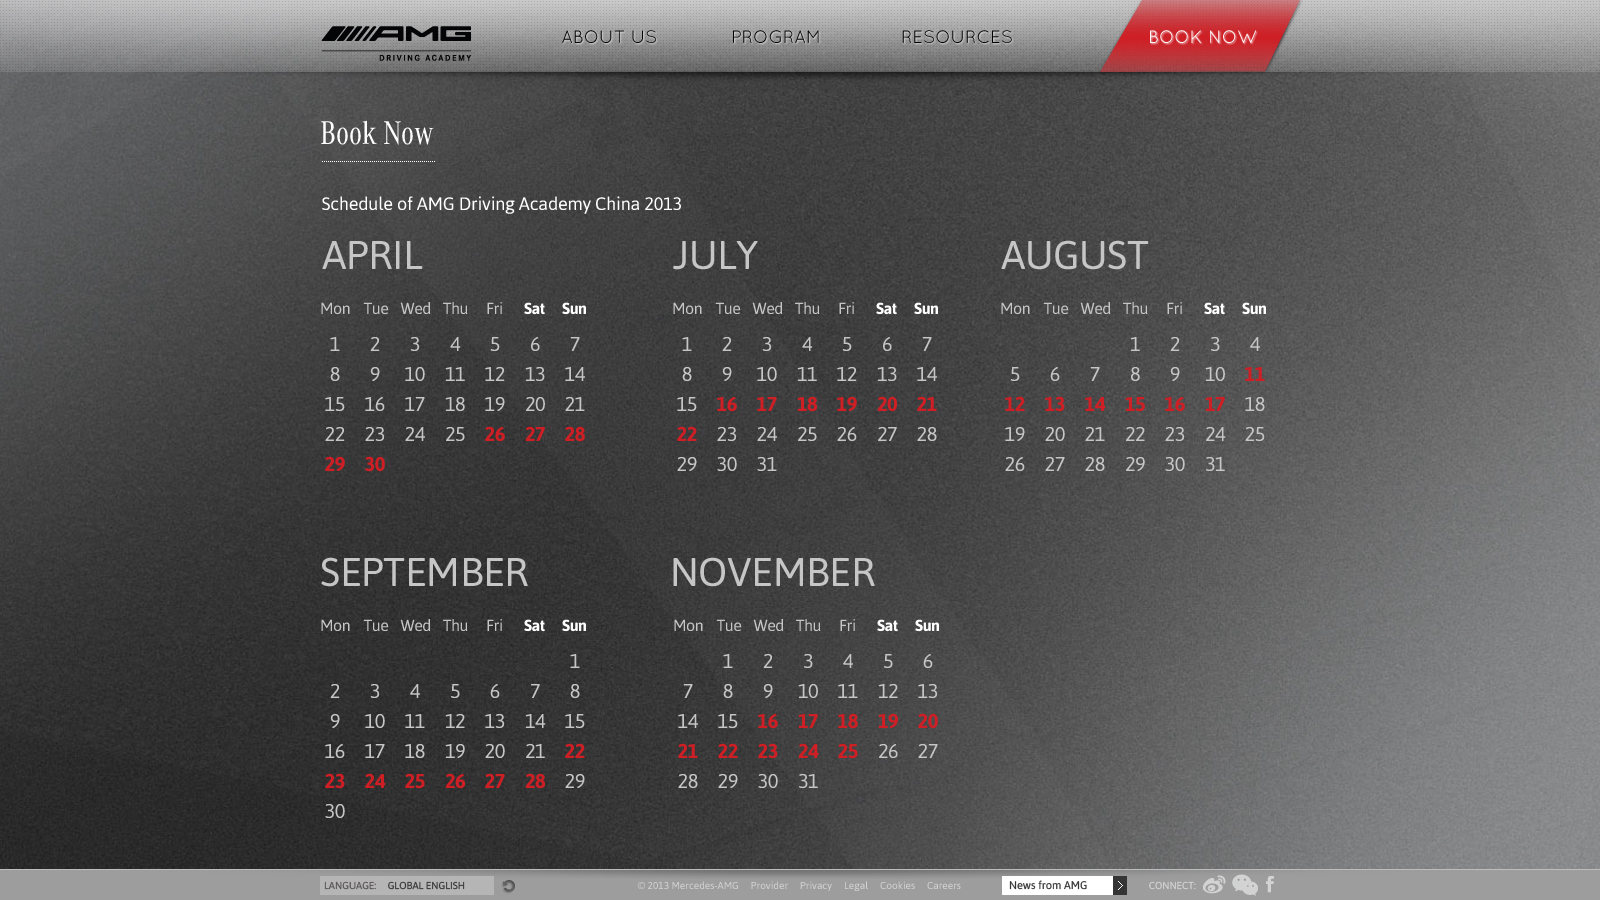Viewport: 1600px width, 900px height.
Task: Select August 14 in red
Action: coord(1095,404)
